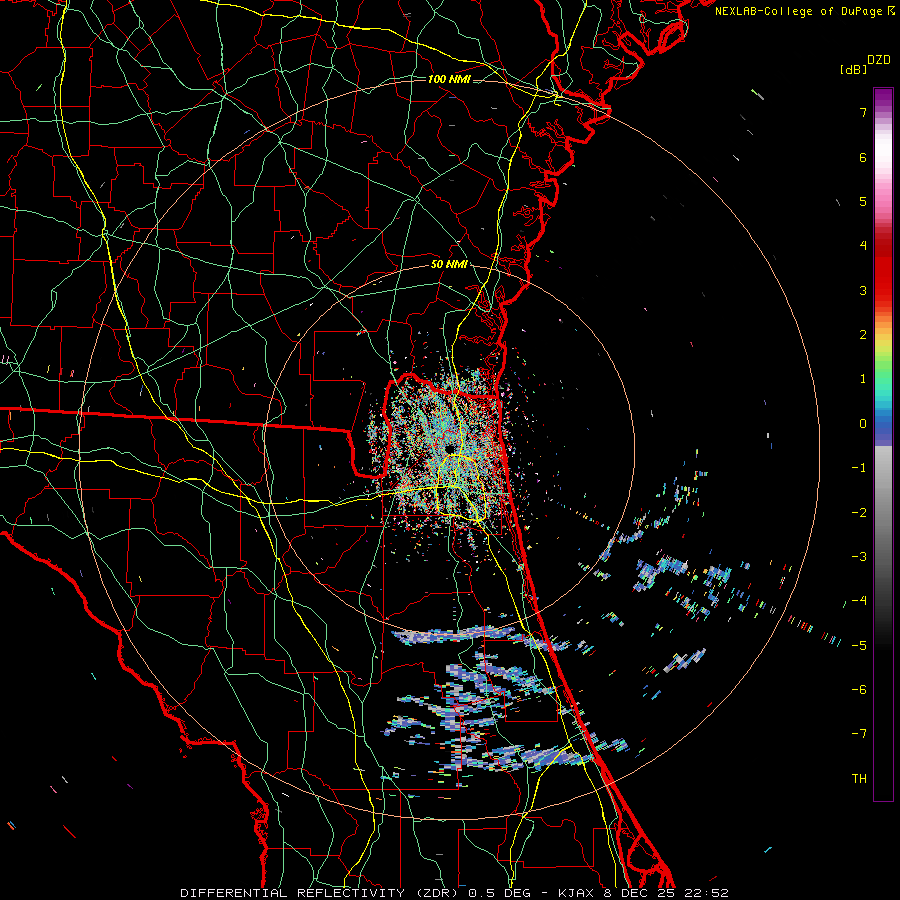Click the -5 dB tick label
Viewport: 900px width, 900px height.
pyautogui.click(x=859, y=646)
